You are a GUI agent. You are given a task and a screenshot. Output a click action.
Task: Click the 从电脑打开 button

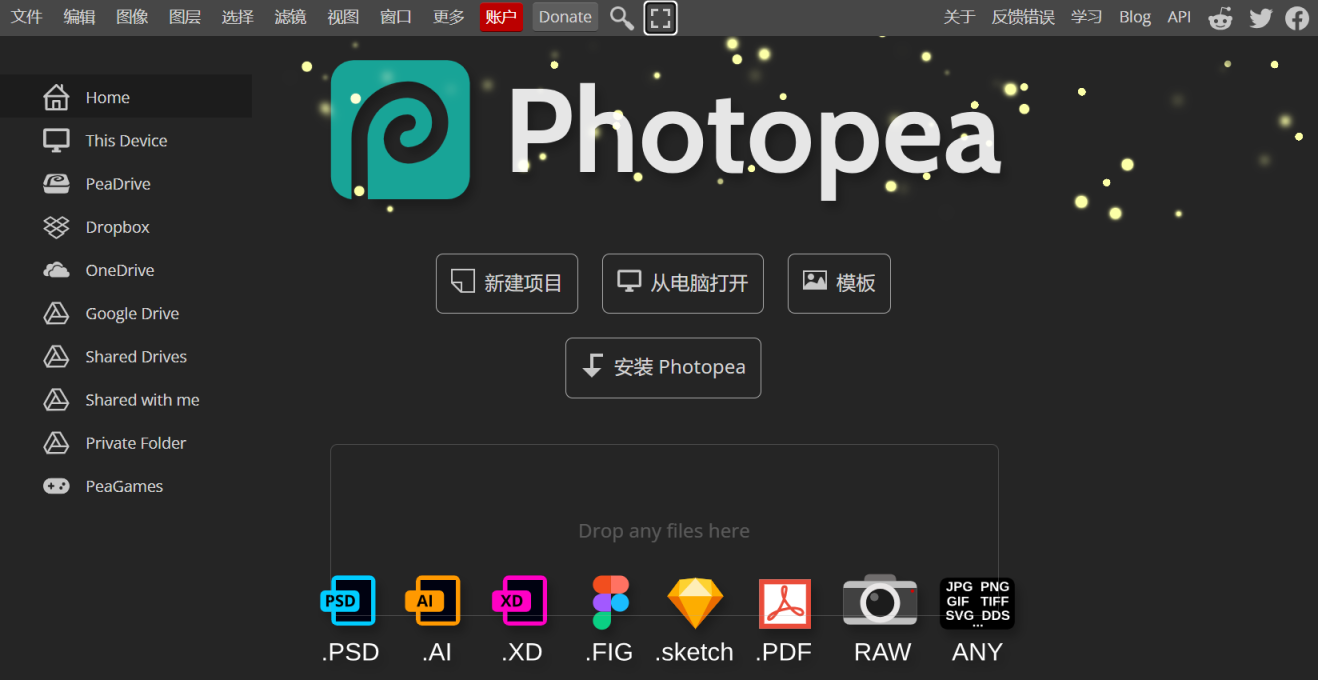[x=682, y=283]
